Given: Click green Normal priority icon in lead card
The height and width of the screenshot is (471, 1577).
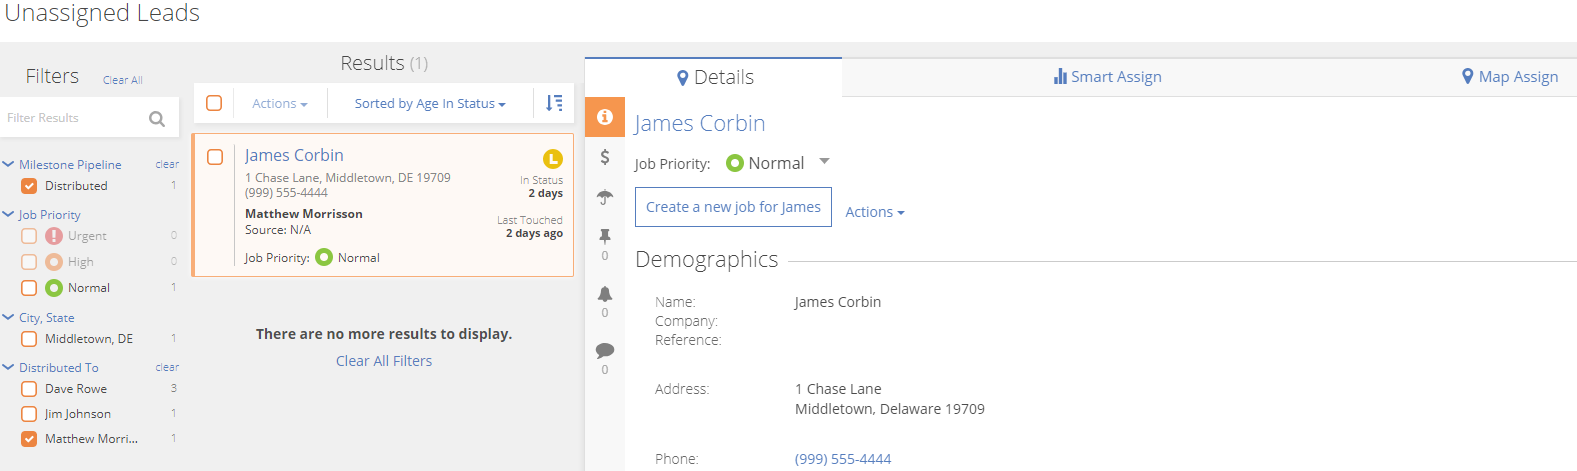Looking at the screenshot, I should [x=324, y=257].
